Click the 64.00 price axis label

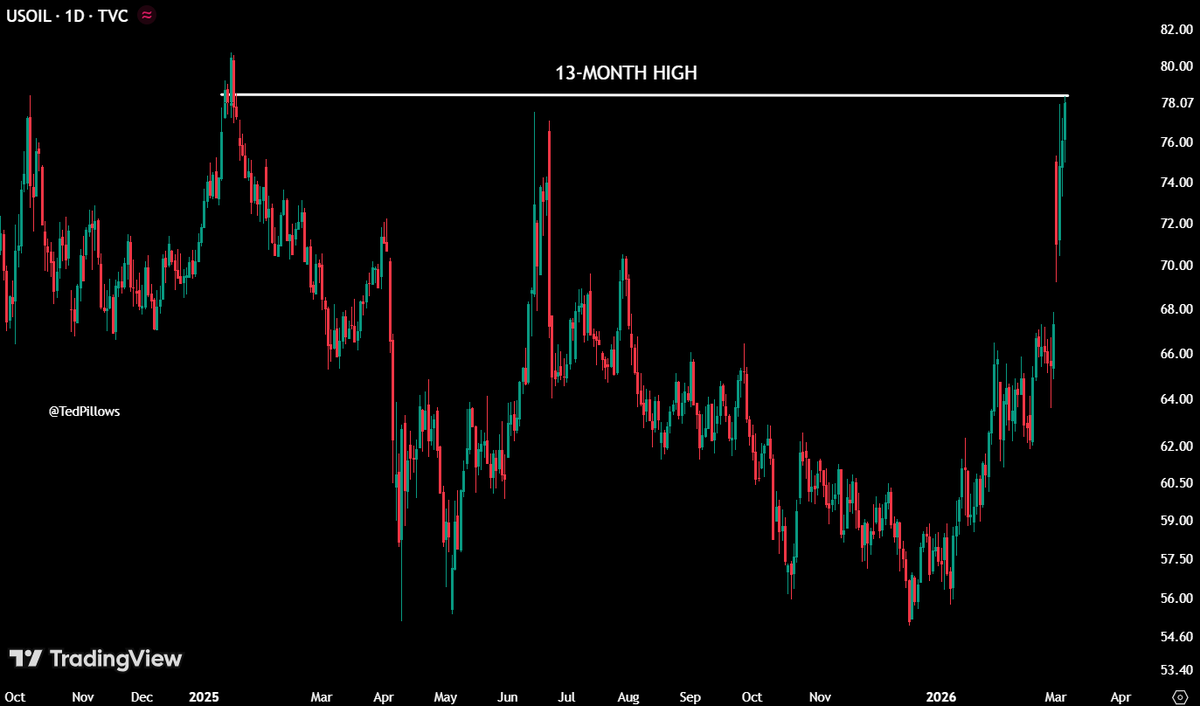coord(1176,400)
